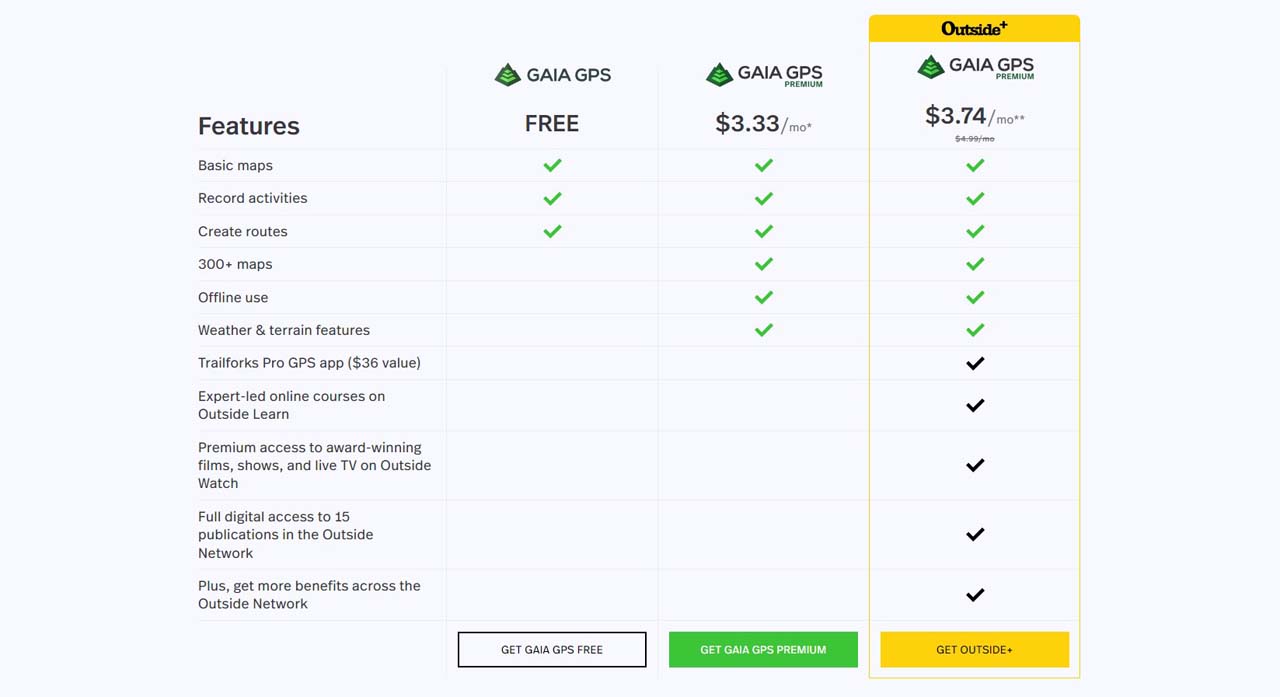
Task: Click the 300+ maps checkmark in $3.33 column
Action: (764, 264)
